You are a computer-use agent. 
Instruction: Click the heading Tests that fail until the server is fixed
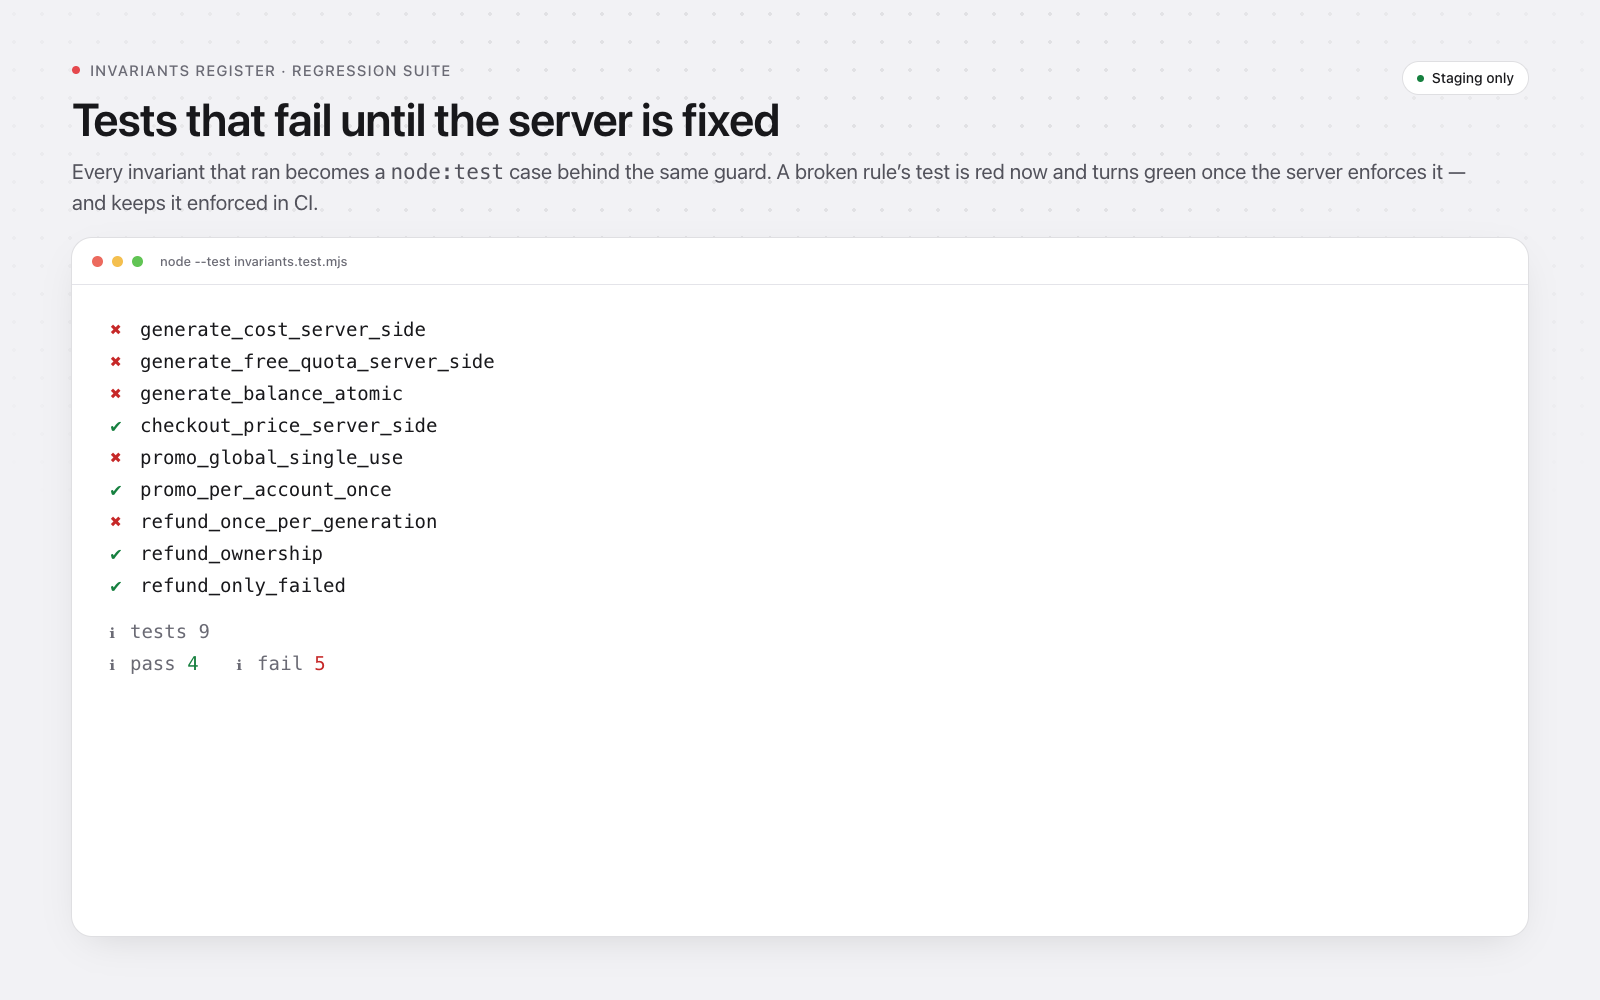[x=426, y=121]
